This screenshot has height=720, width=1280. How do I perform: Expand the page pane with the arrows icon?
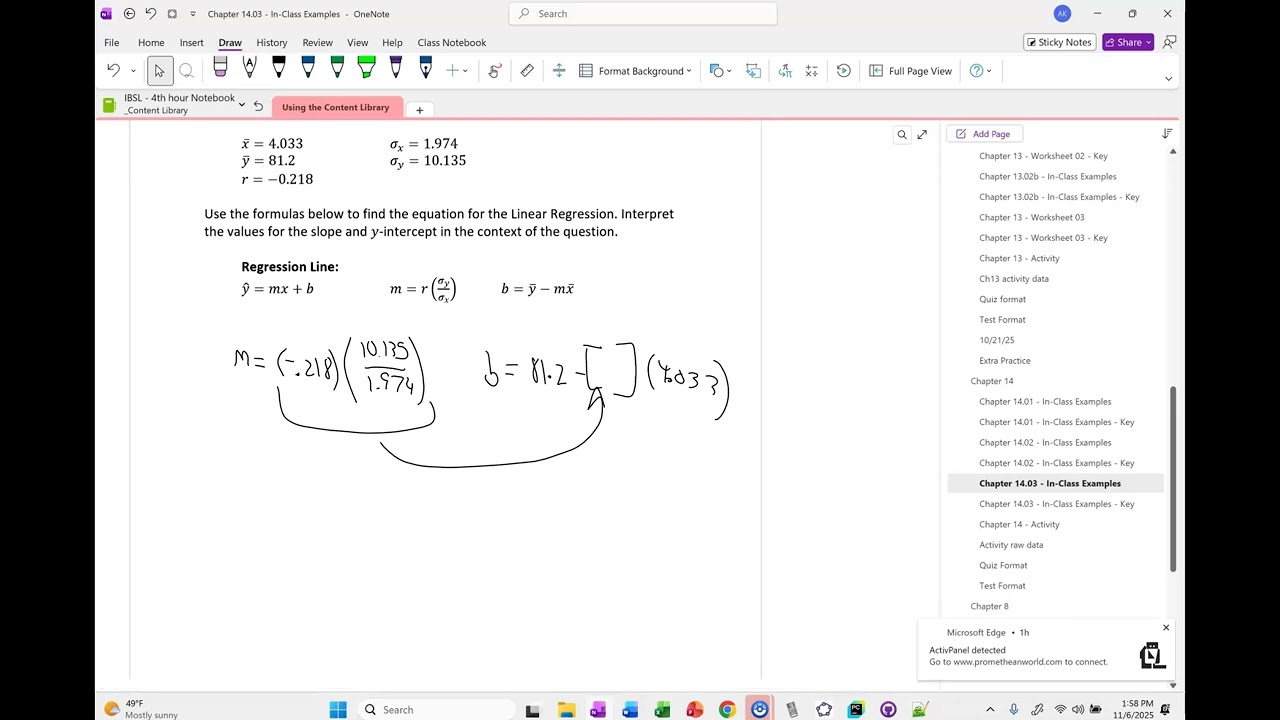[922, 134]
